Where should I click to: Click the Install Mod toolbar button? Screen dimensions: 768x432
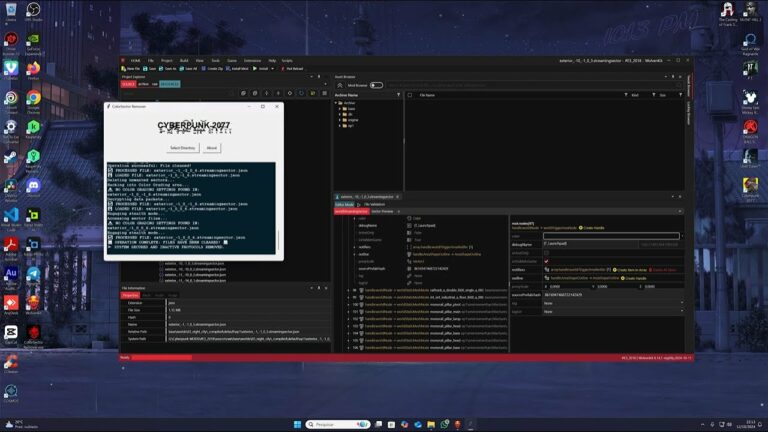[x=237, y=69]
